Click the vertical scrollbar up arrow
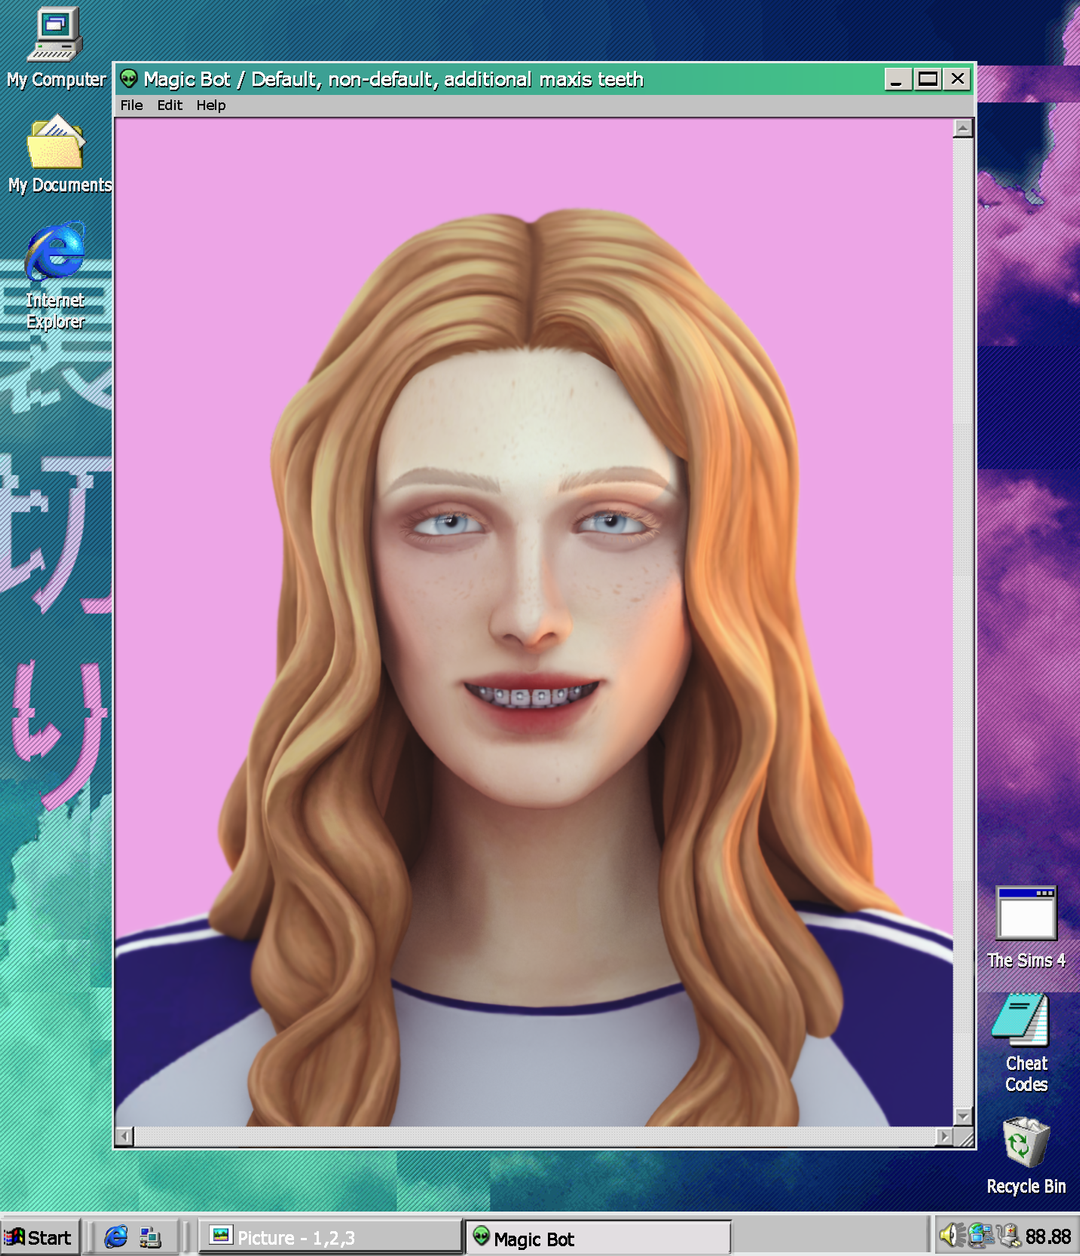The image size is (1080, 1256). [963, 128]
